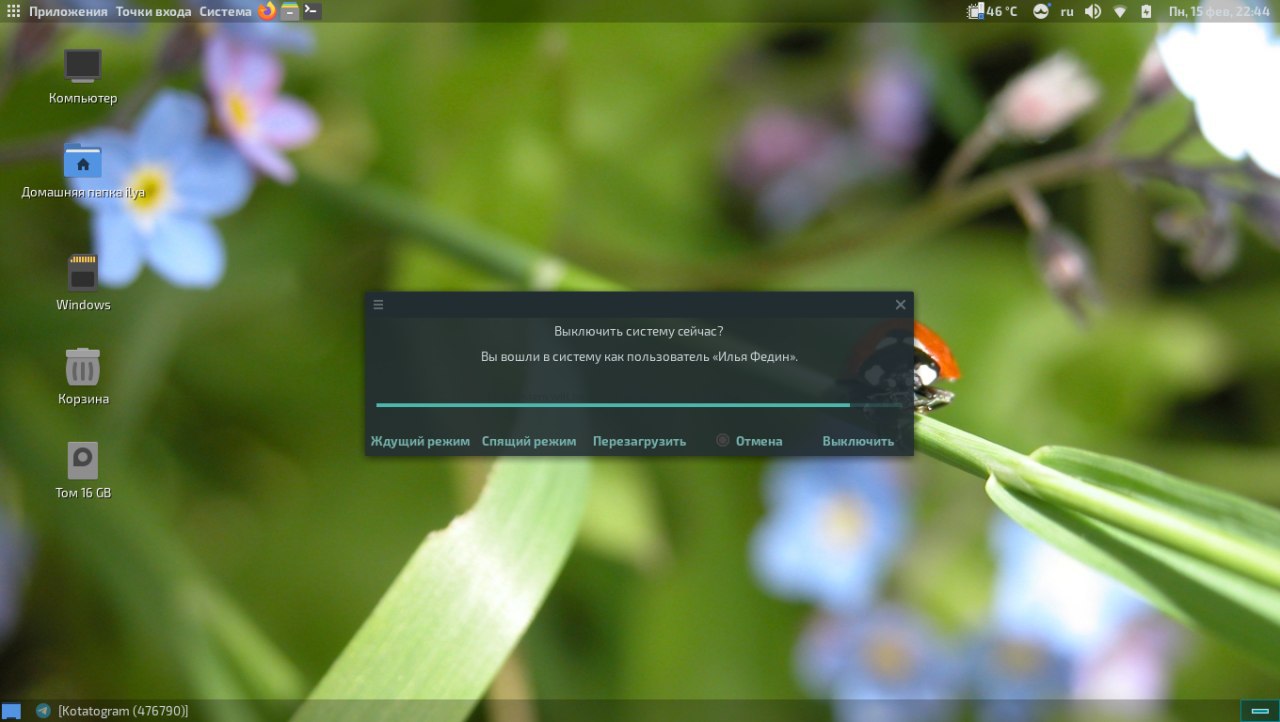Click the battery charging icon
Viewport: 1280px width, 722px height.
pyautogui.click(x=1146, y=11)
